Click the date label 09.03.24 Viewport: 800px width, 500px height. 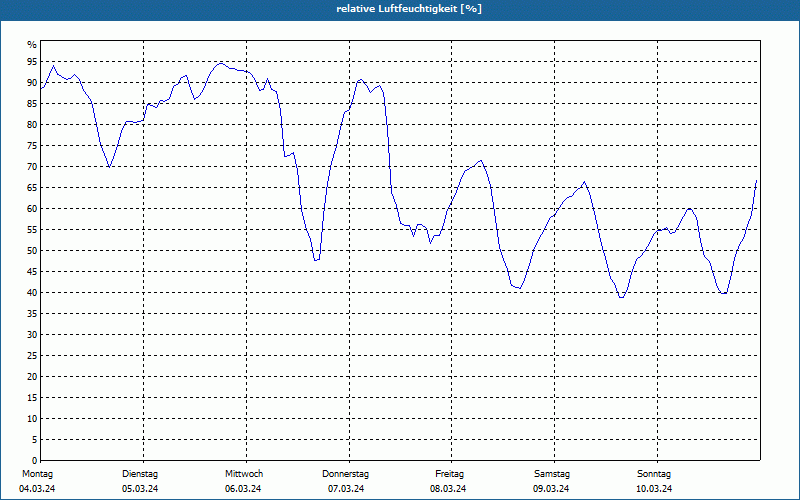coord(551,489)
